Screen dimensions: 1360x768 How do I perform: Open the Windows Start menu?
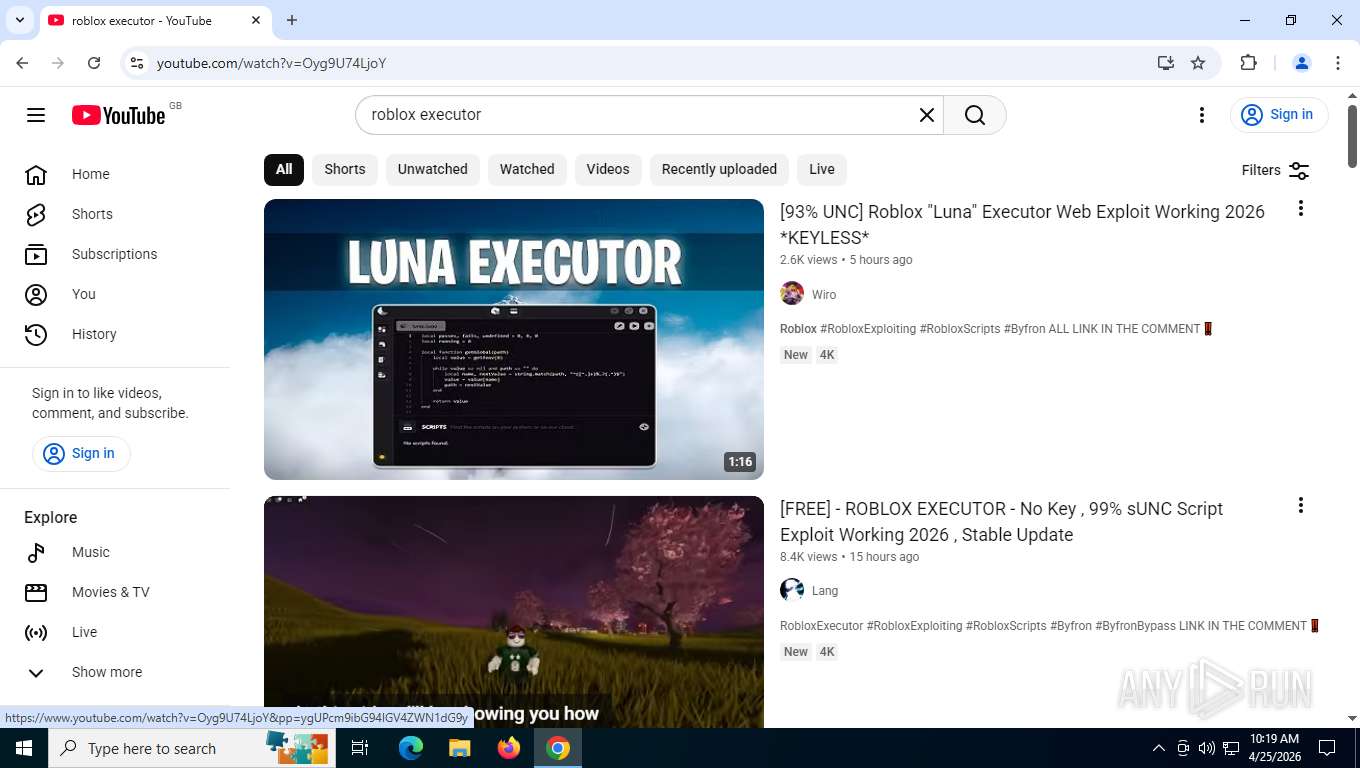click(24, 748)
